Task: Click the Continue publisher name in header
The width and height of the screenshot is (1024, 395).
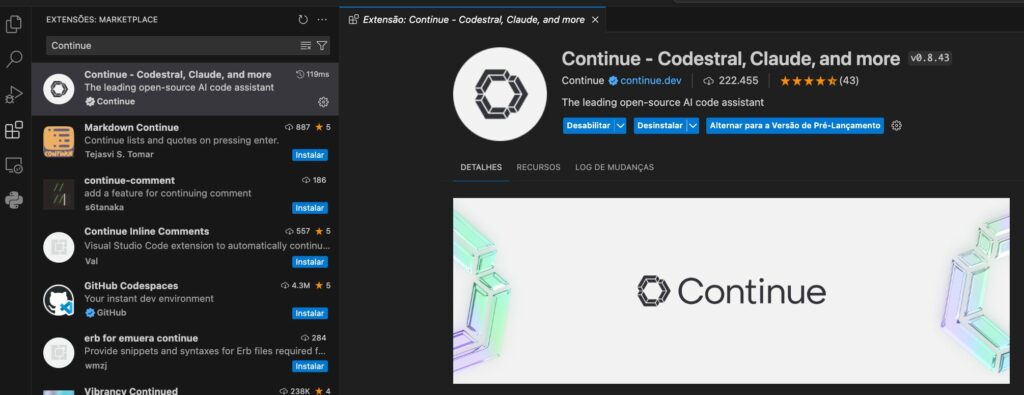Action: point(583,81)
